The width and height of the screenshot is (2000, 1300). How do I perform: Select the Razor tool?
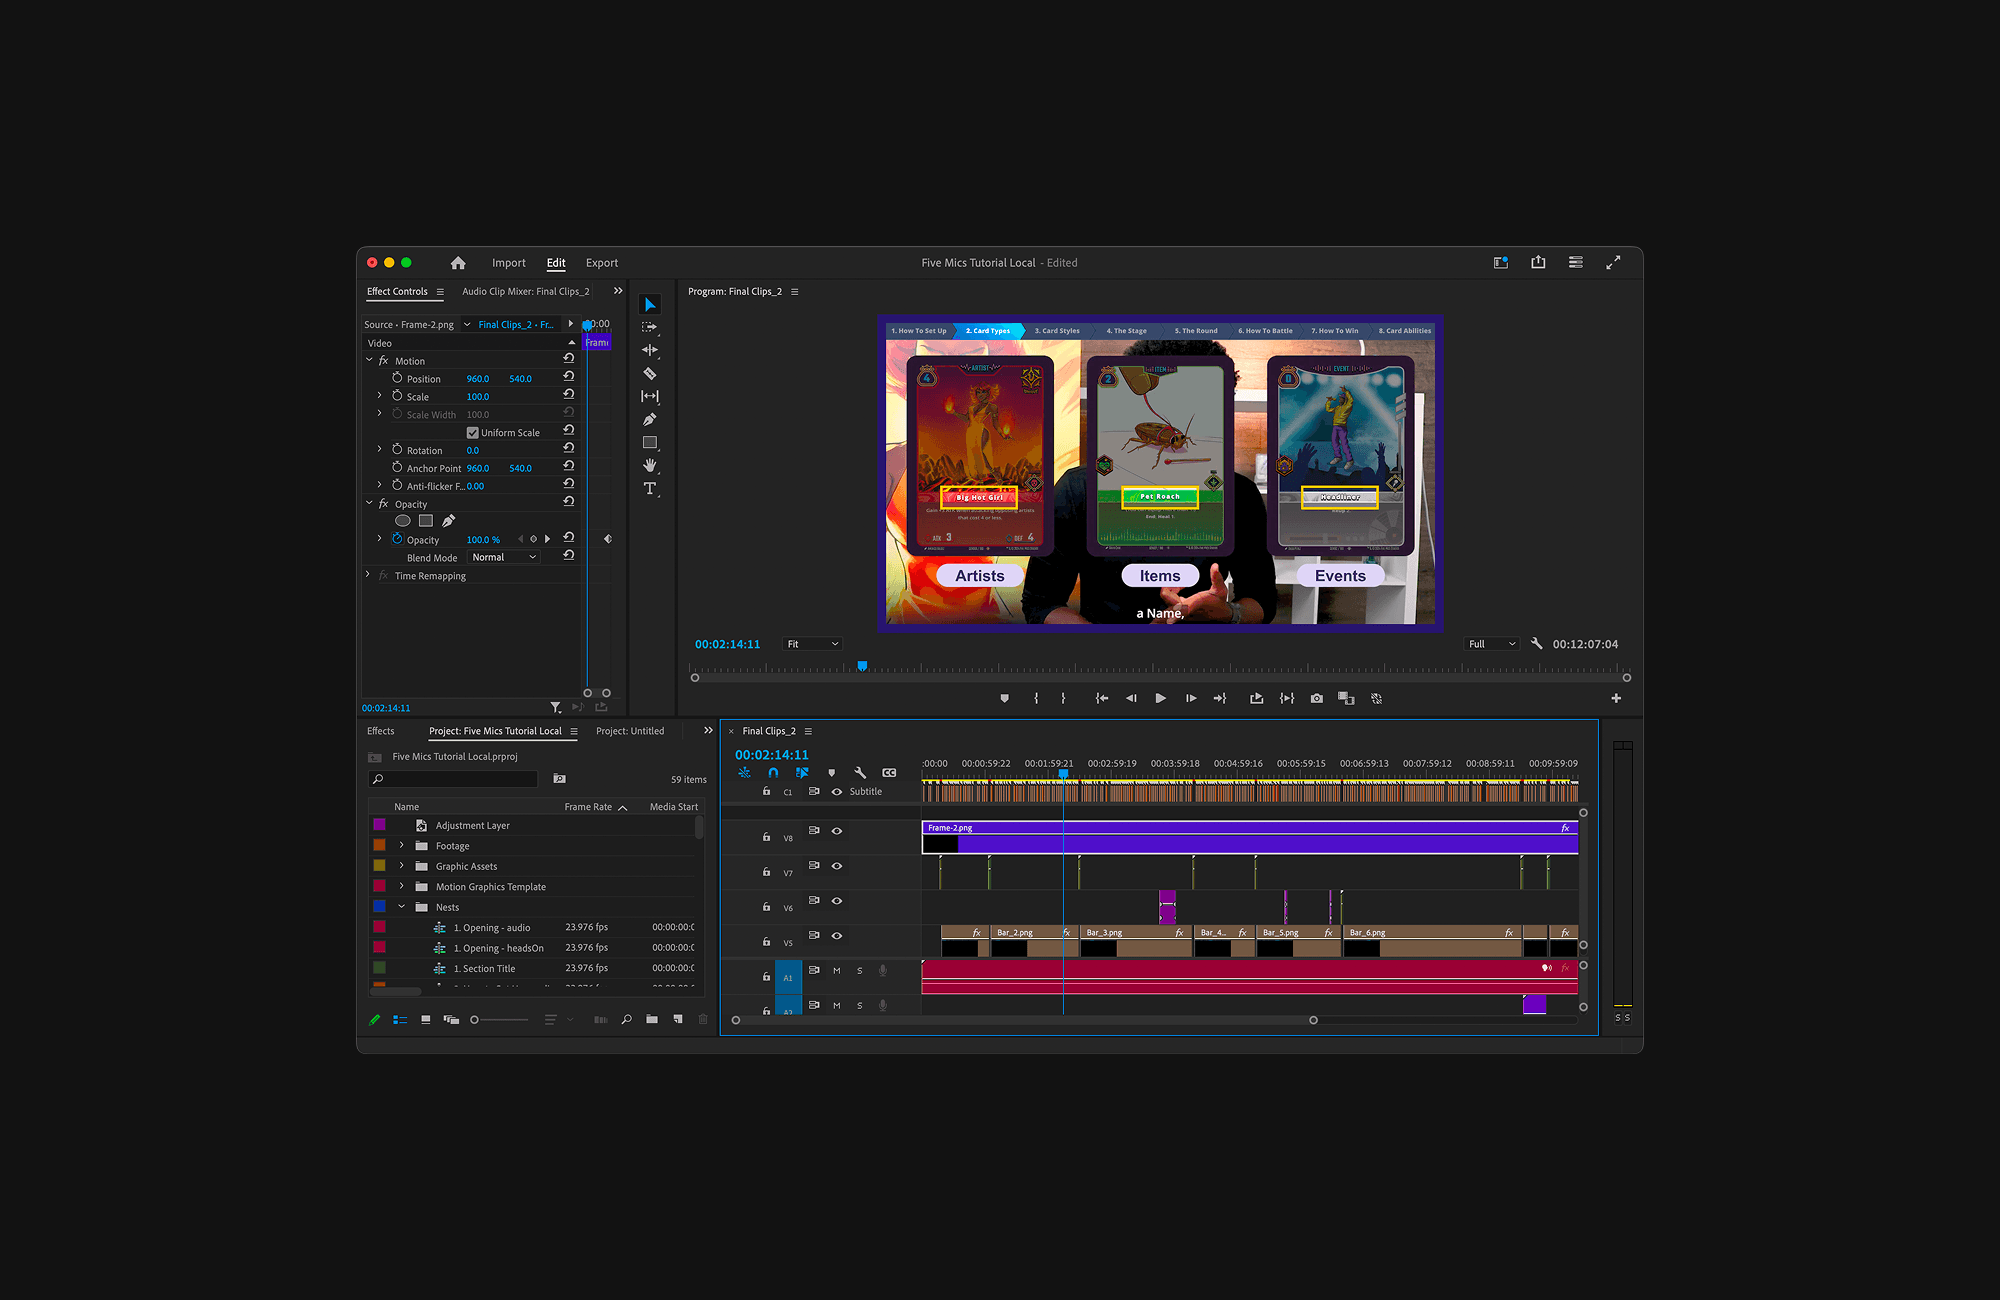pos(650,373)
